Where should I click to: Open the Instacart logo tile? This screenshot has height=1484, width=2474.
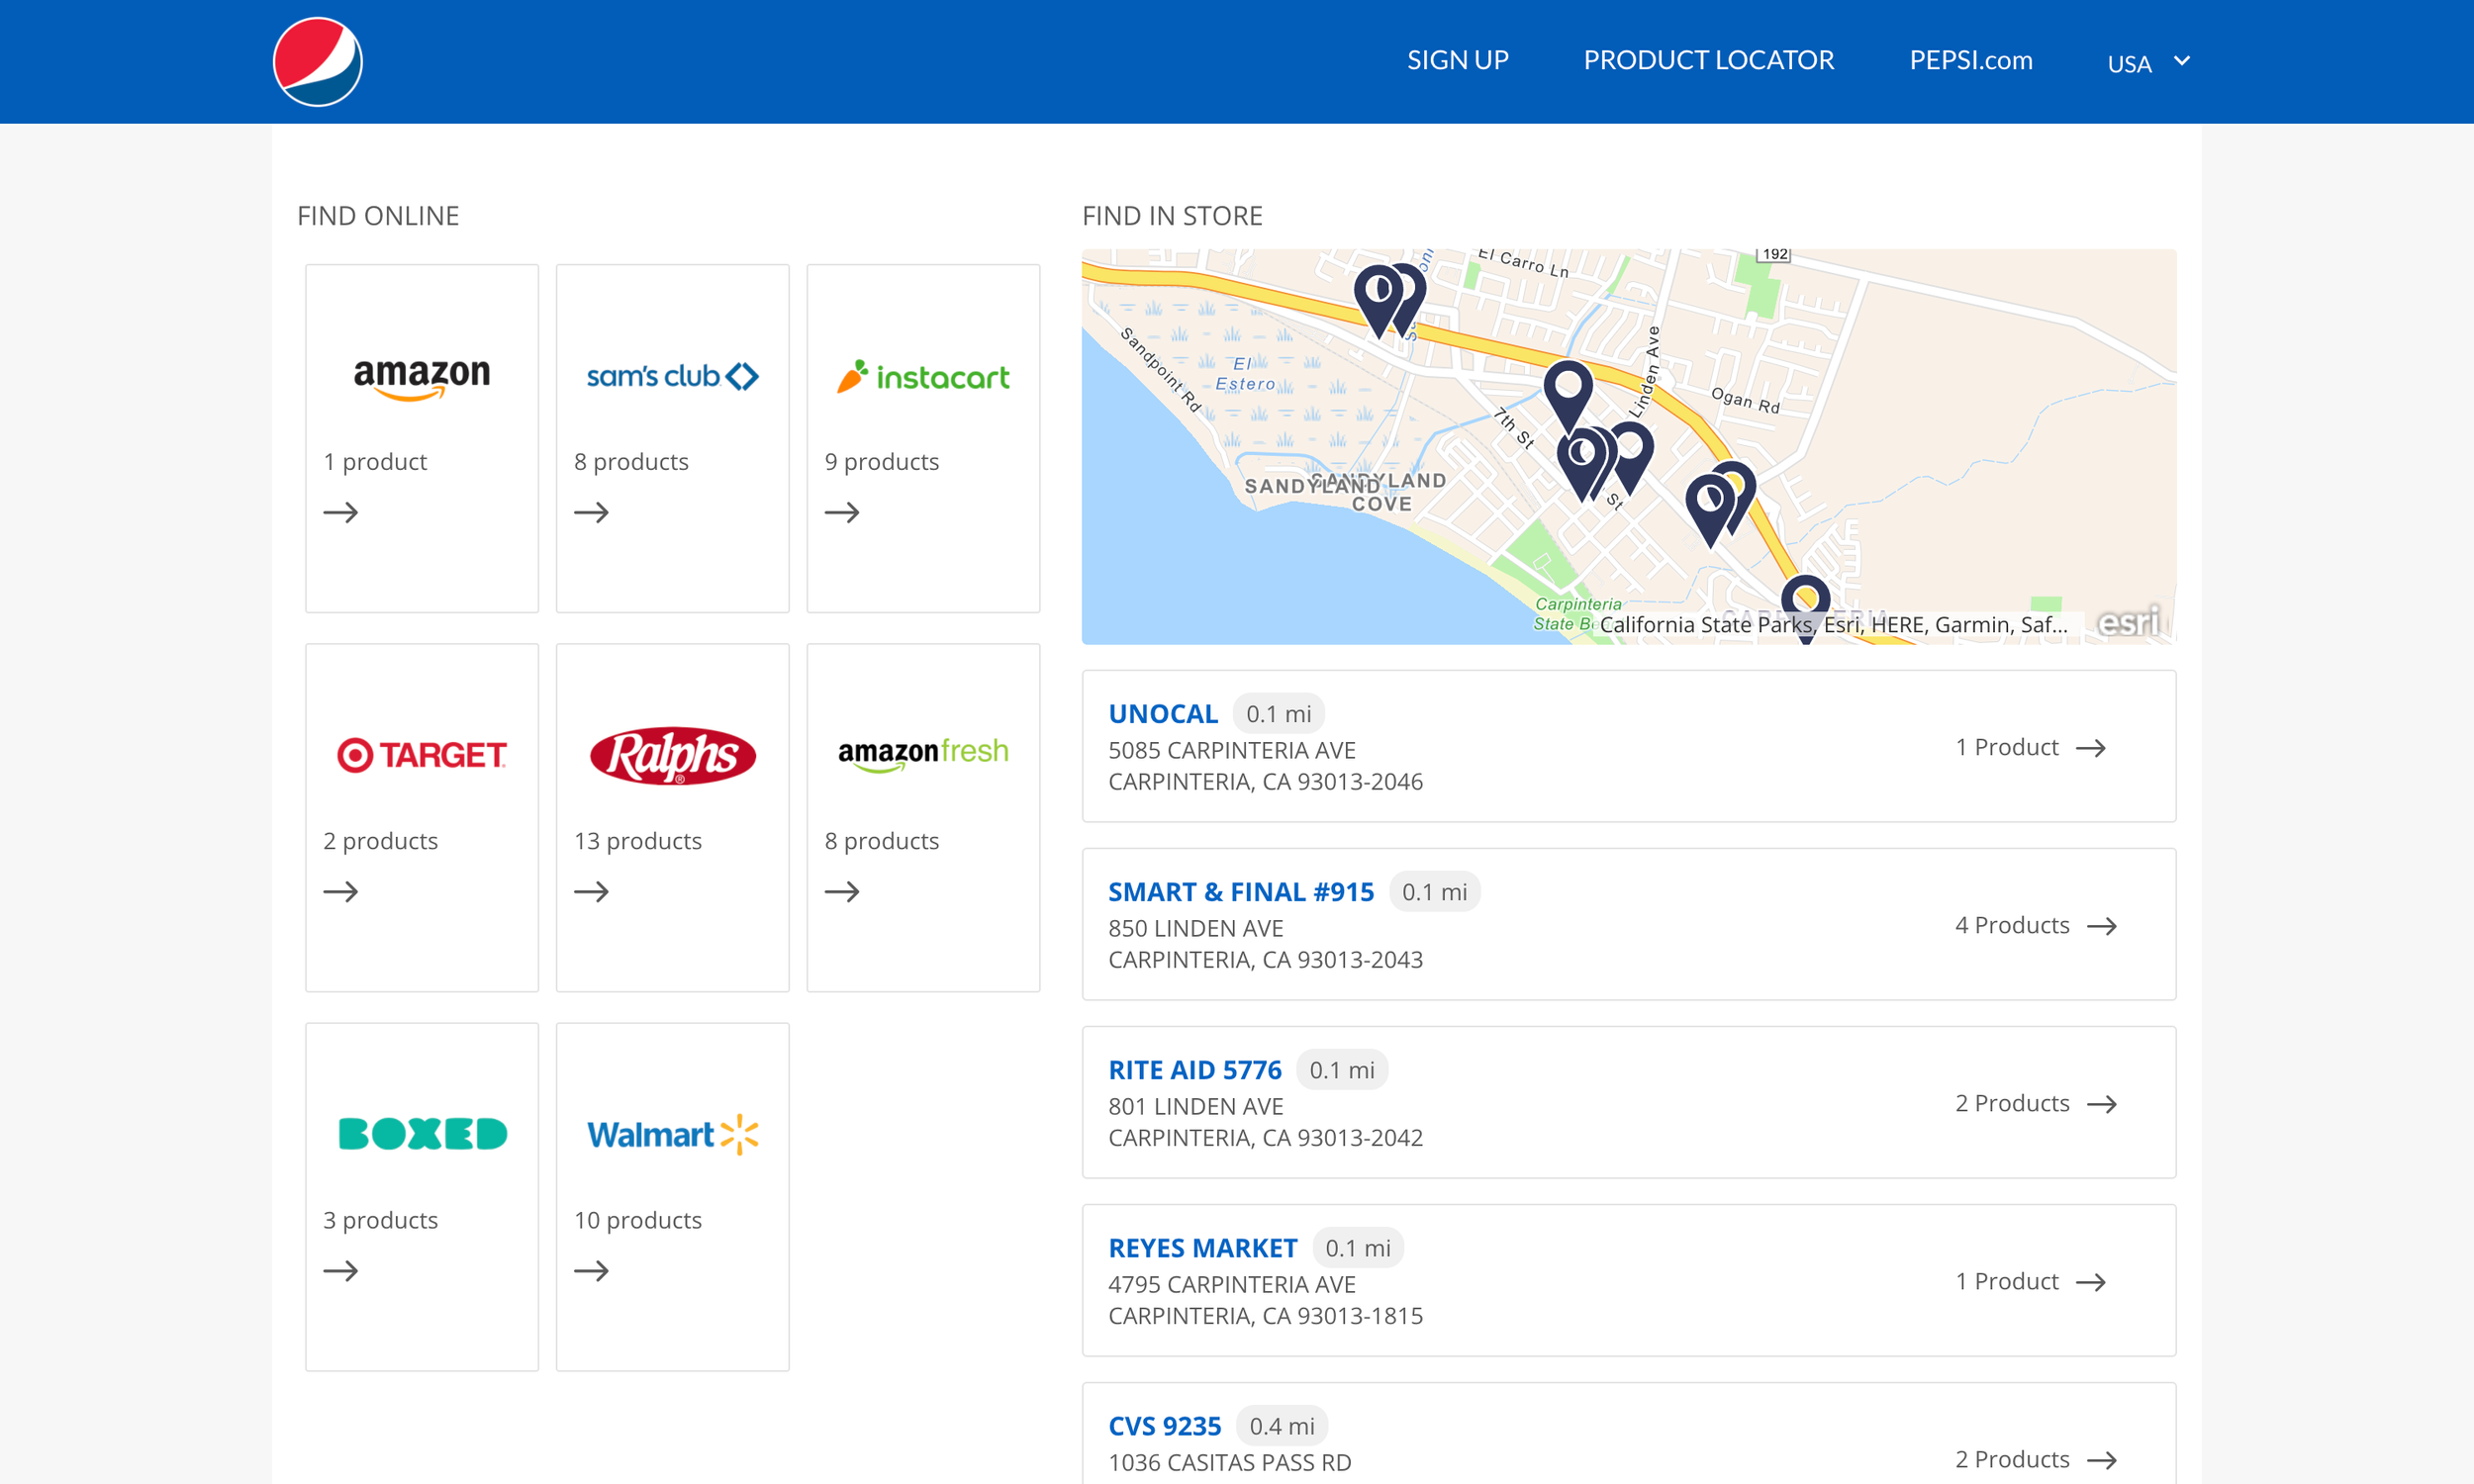tap(922, 377)
